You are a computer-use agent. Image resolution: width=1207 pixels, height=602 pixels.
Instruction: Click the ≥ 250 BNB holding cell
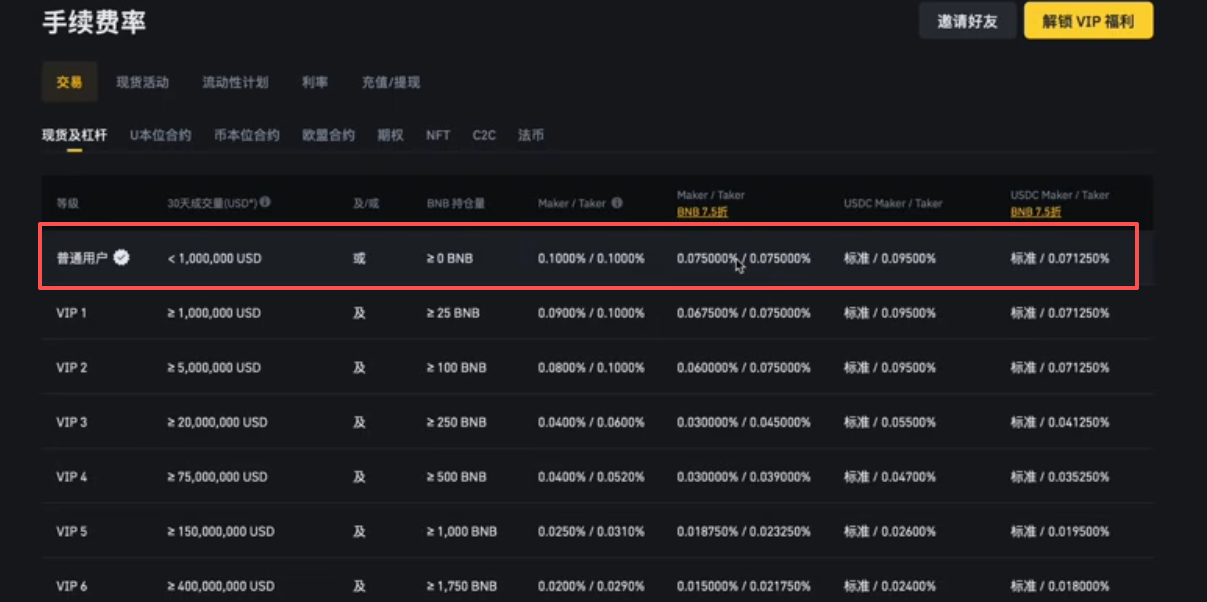tap(457, 422)
